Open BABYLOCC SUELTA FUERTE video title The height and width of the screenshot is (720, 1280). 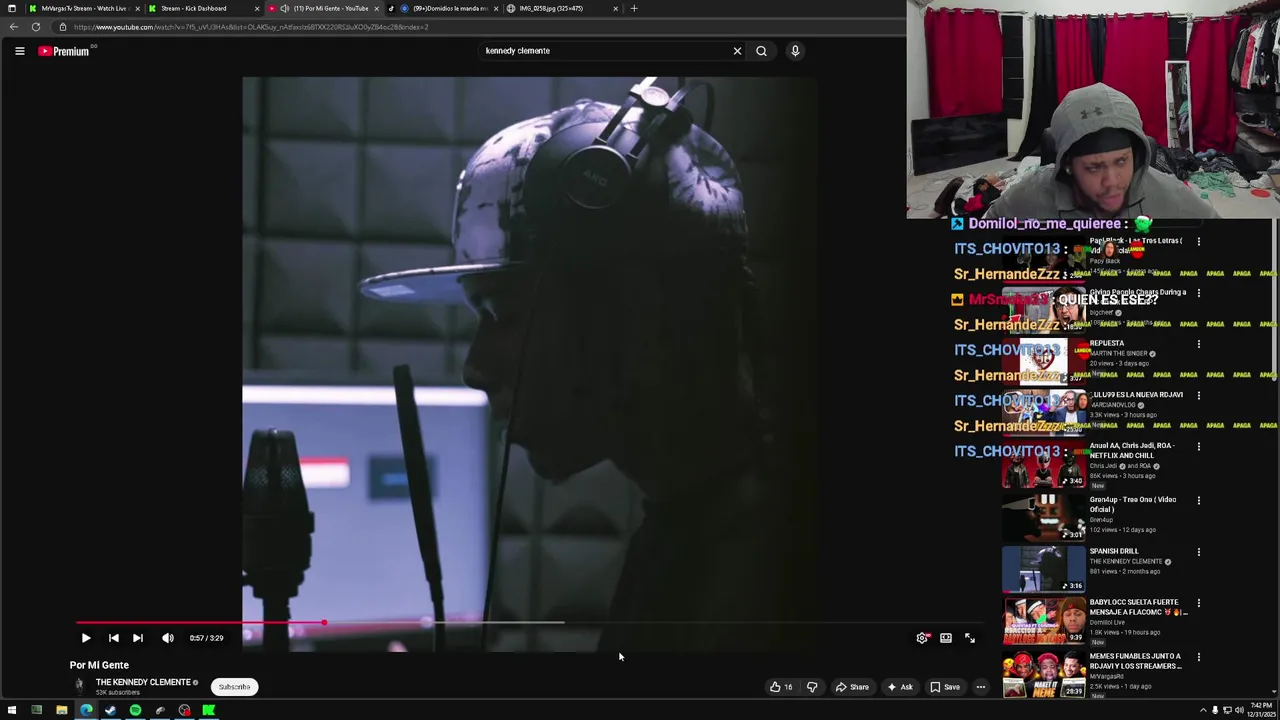coord(1138,607)
